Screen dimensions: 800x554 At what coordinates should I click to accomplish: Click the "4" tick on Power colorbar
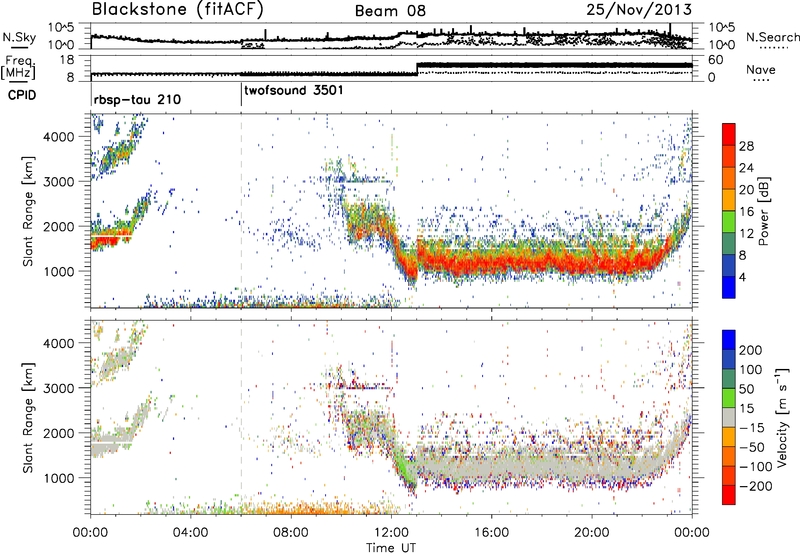742,278
